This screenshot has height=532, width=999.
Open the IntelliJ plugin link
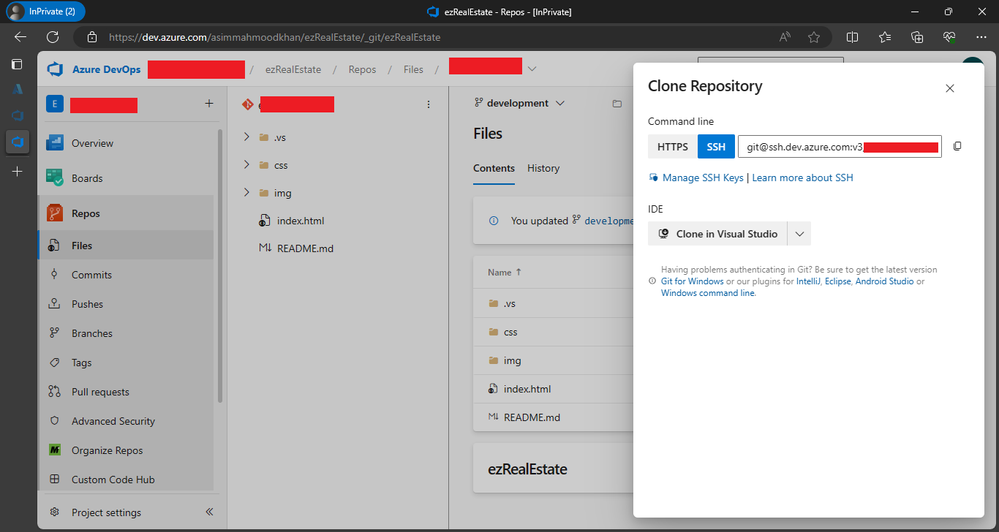point(808,281)
